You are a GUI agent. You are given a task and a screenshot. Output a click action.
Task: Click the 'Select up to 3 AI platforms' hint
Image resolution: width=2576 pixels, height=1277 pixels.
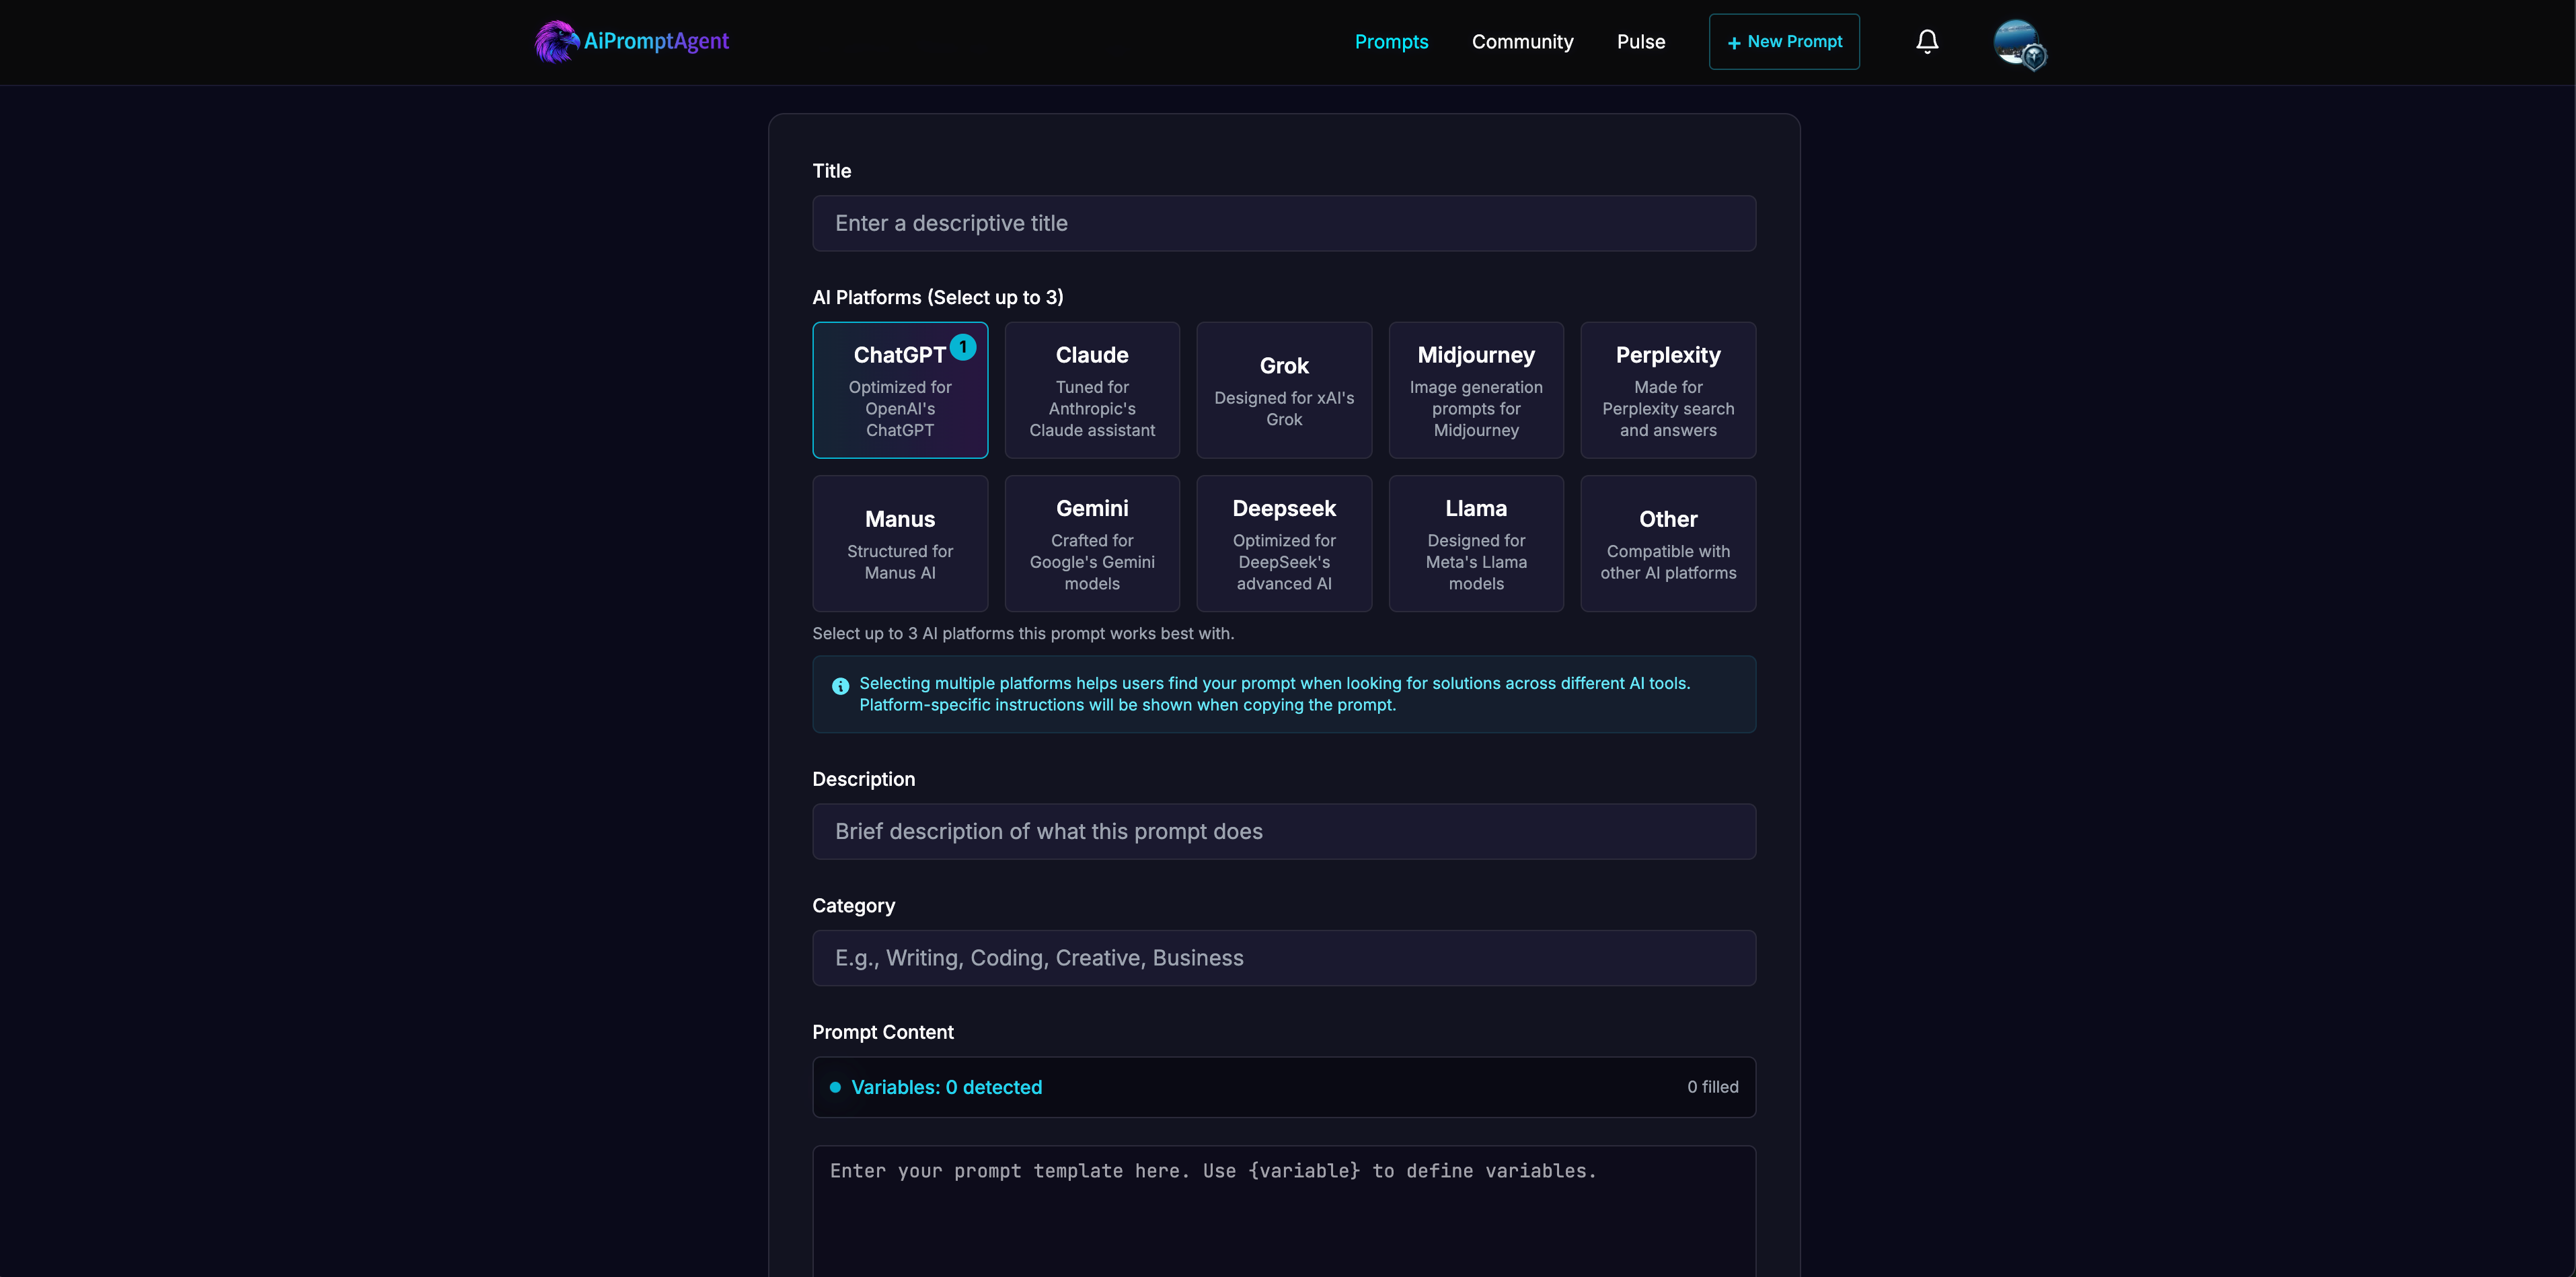coord(1023,633)
